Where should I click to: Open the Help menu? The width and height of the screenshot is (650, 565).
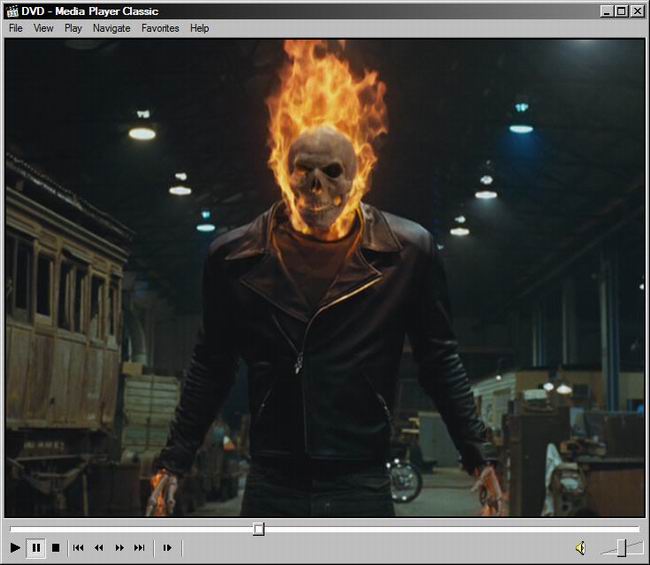coord(199,28)
